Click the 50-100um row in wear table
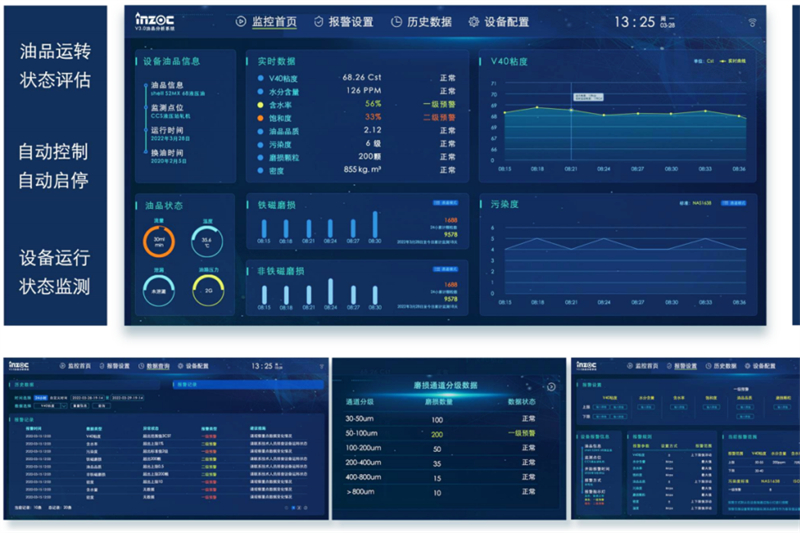This screenshot has height=533, width=800. coord(437,434)
